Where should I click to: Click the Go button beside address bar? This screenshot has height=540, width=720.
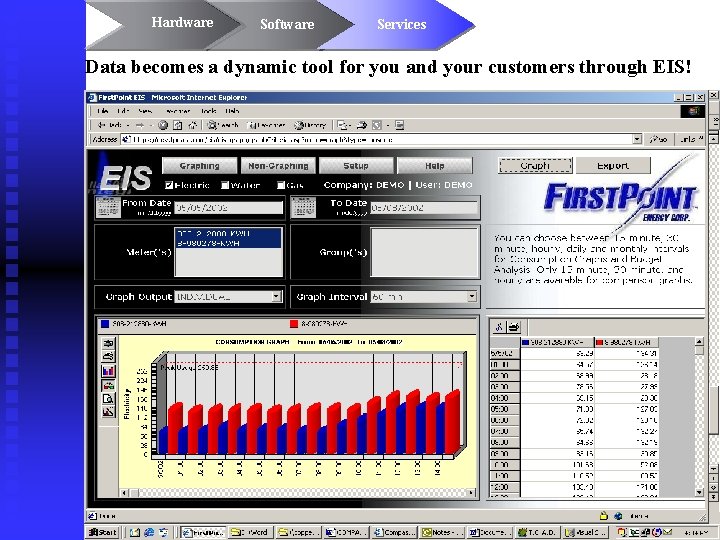click(658, 139)
